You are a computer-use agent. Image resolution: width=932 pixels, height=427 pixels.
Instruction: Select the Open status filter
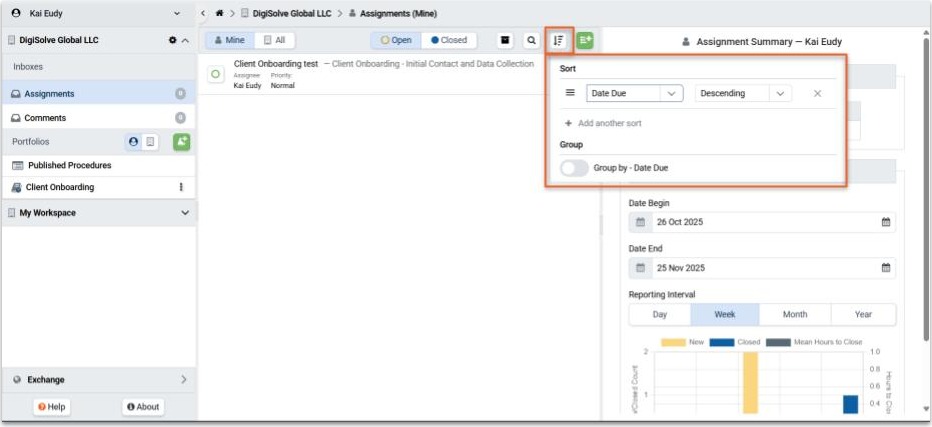click(x=396, y=40)
